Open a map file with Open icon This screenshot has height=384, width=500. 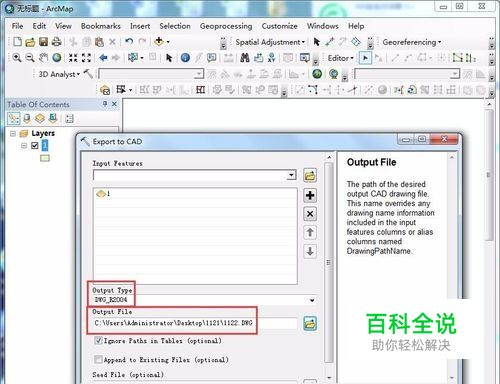pyautogui.click(x=30, y=42)
